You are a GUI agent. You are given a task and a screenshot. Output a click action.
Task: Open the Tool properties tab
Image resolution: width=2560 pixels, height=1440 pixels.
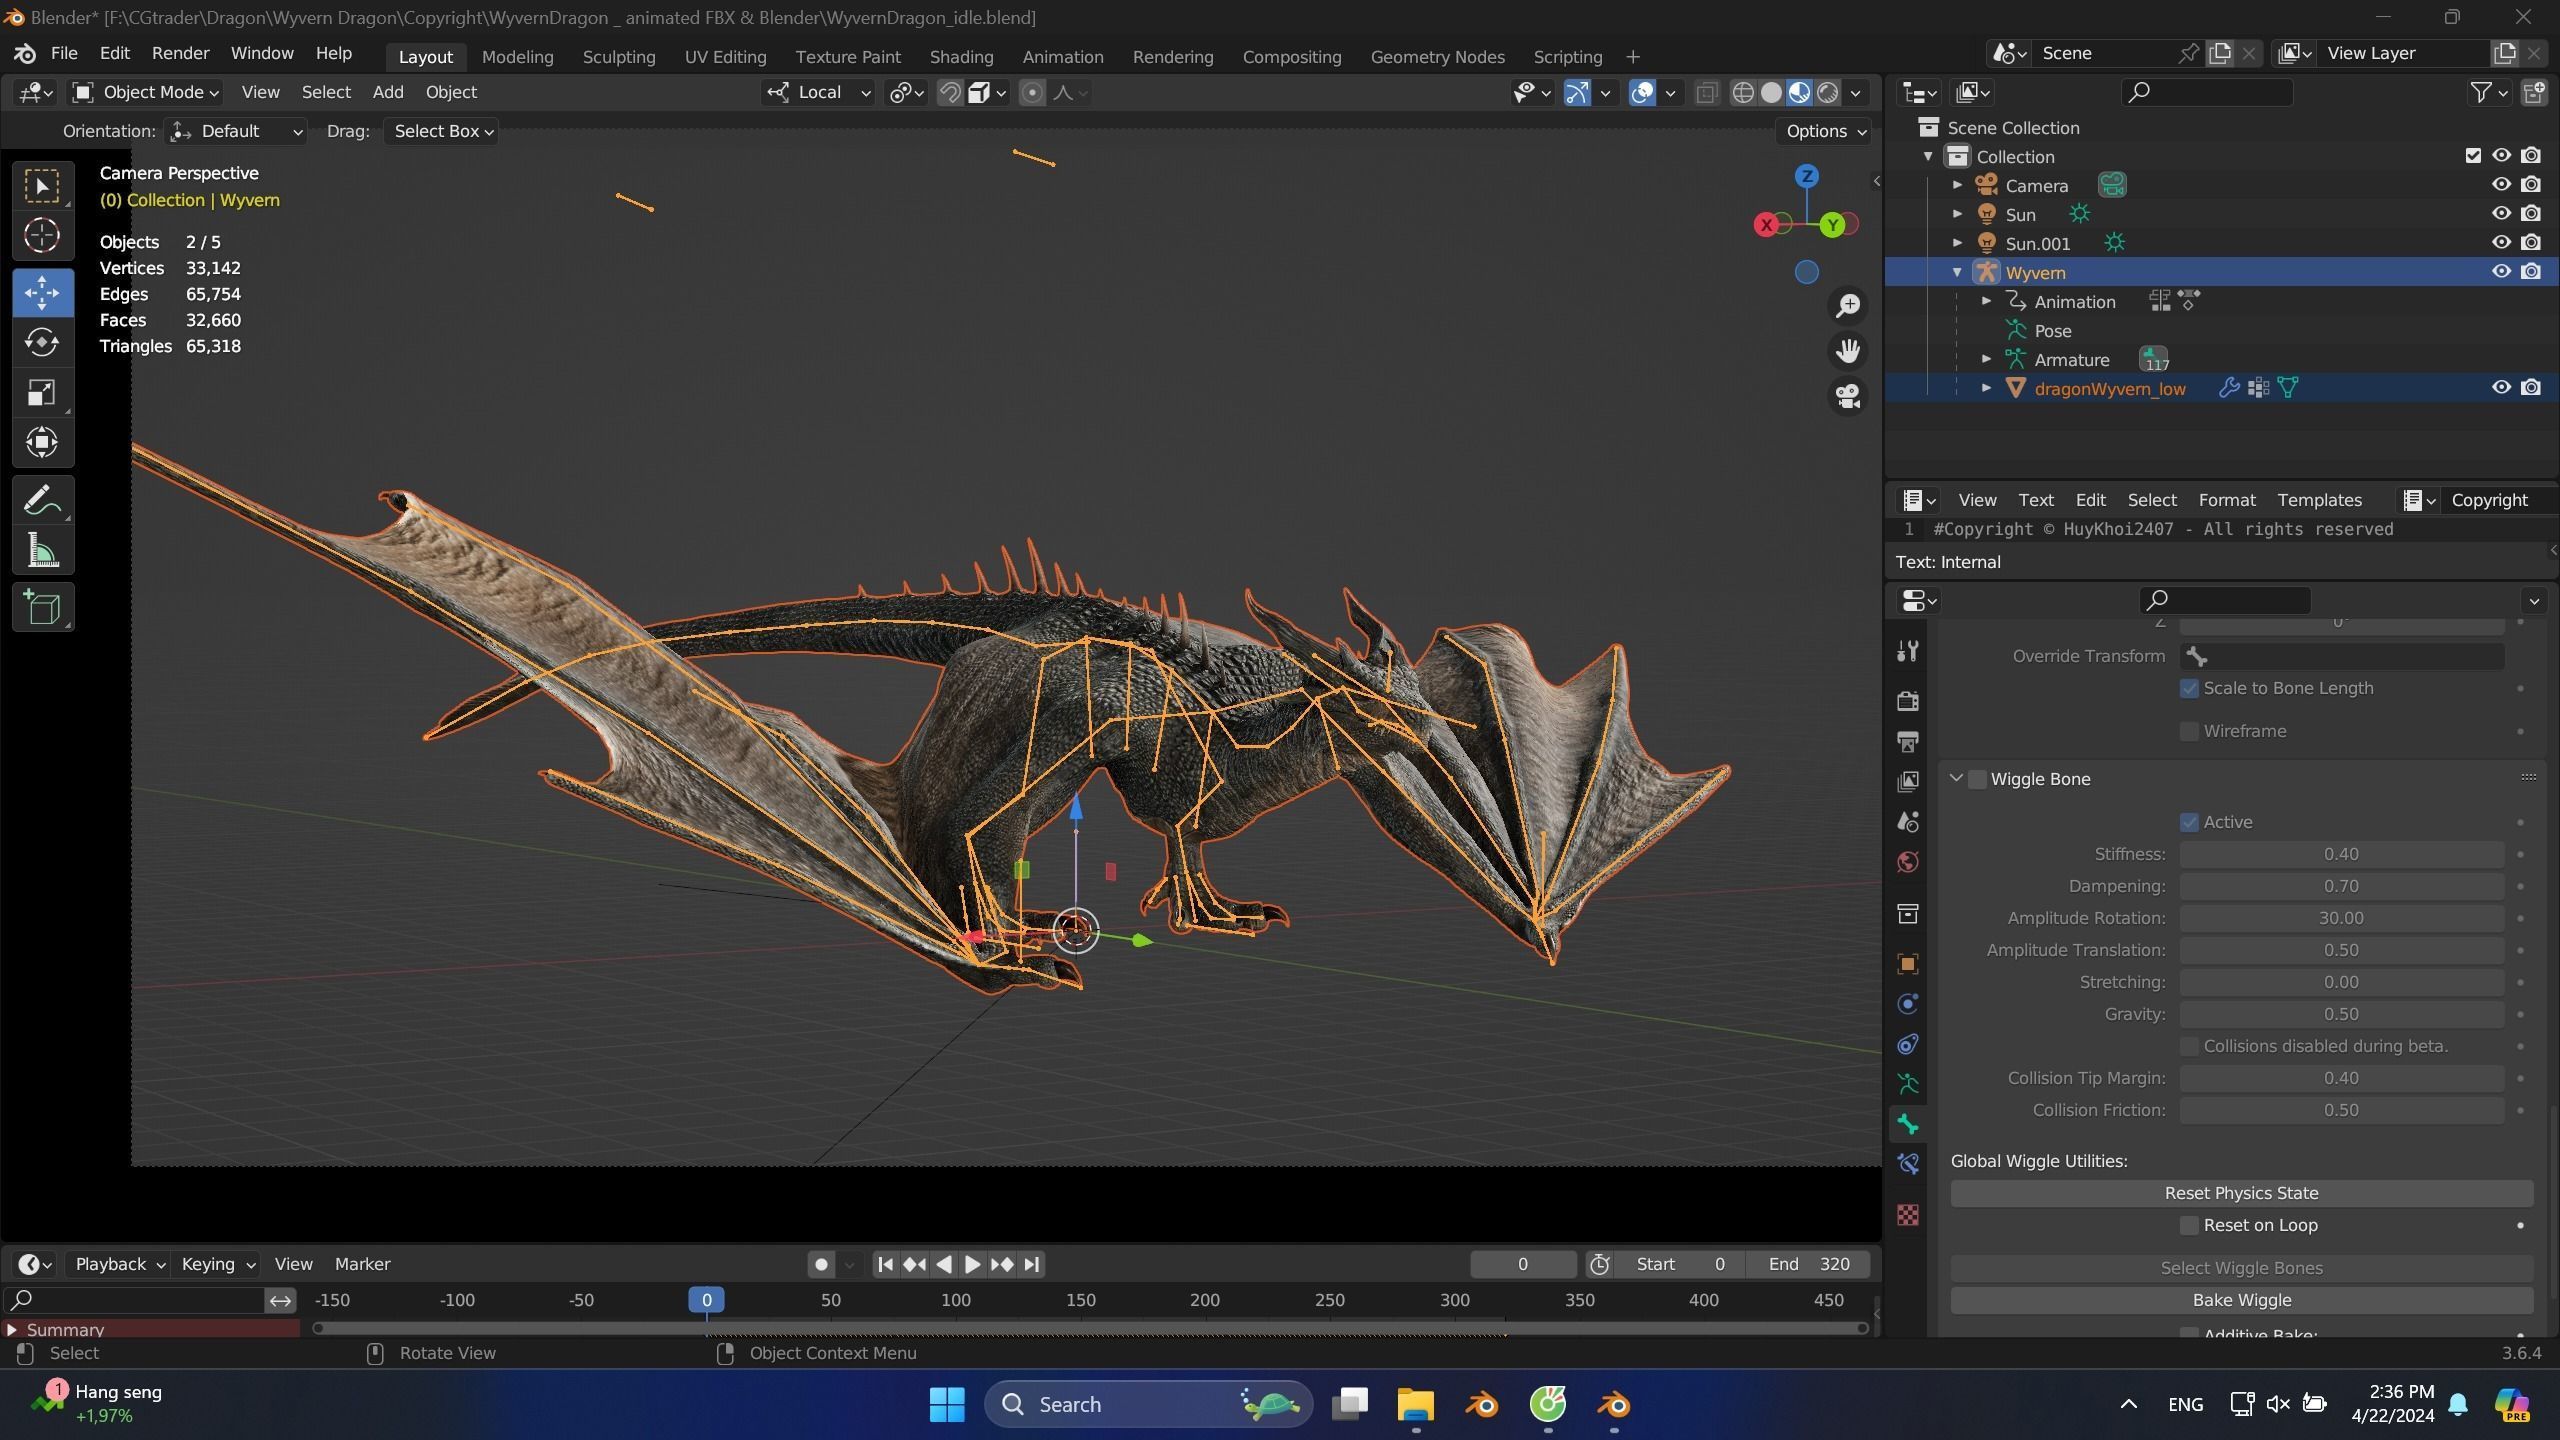click(x=1908, y=651)
